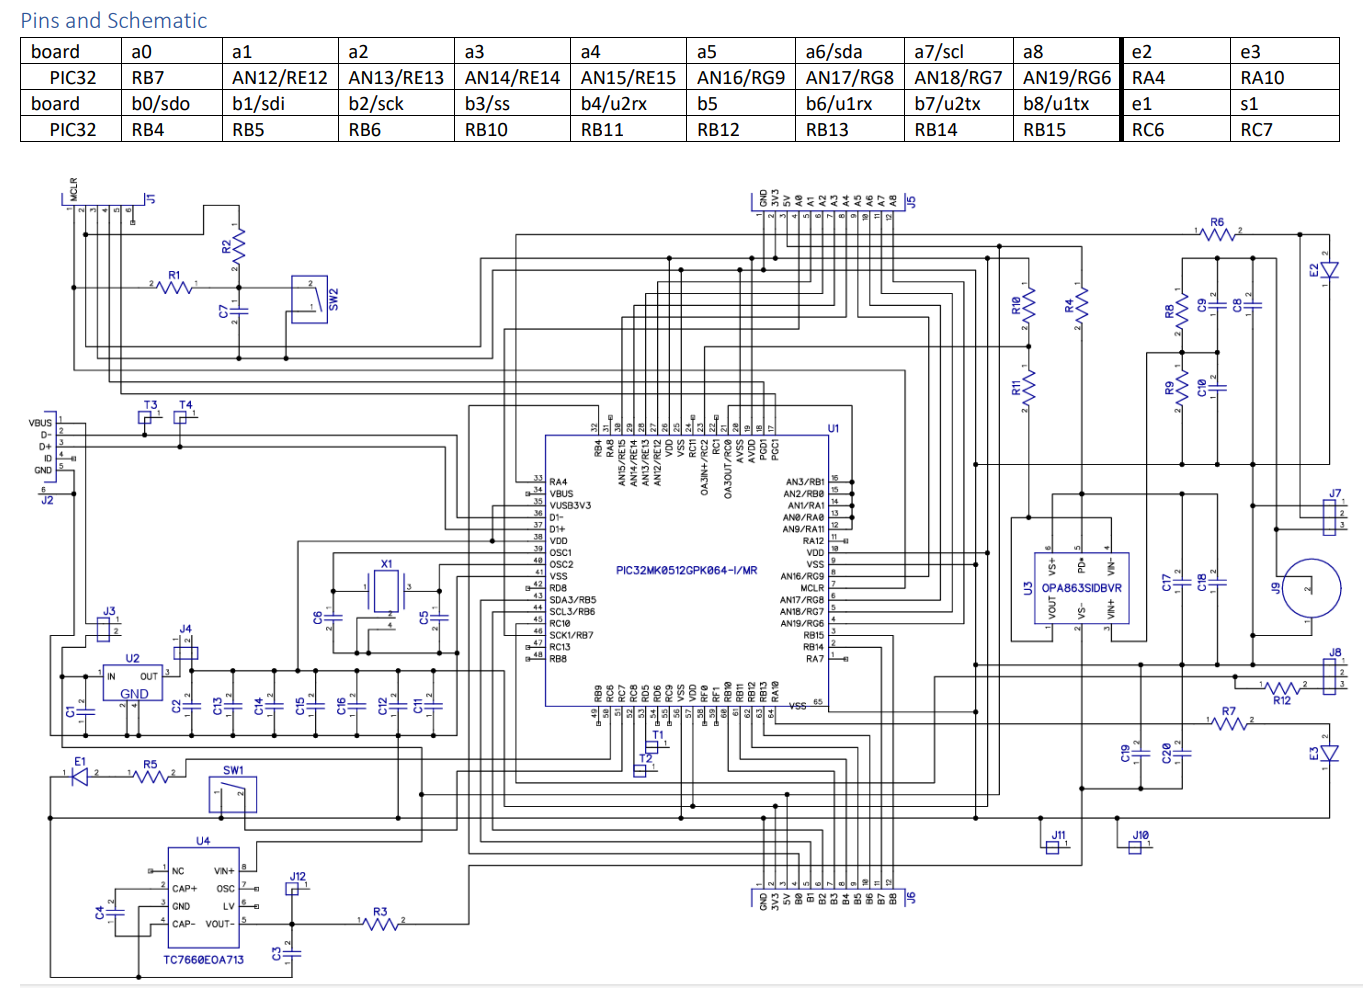Select the 'b2/sck' table cell
Image resolution: width=1371 pixels, height=1003 pixels.
coord(396,103)
